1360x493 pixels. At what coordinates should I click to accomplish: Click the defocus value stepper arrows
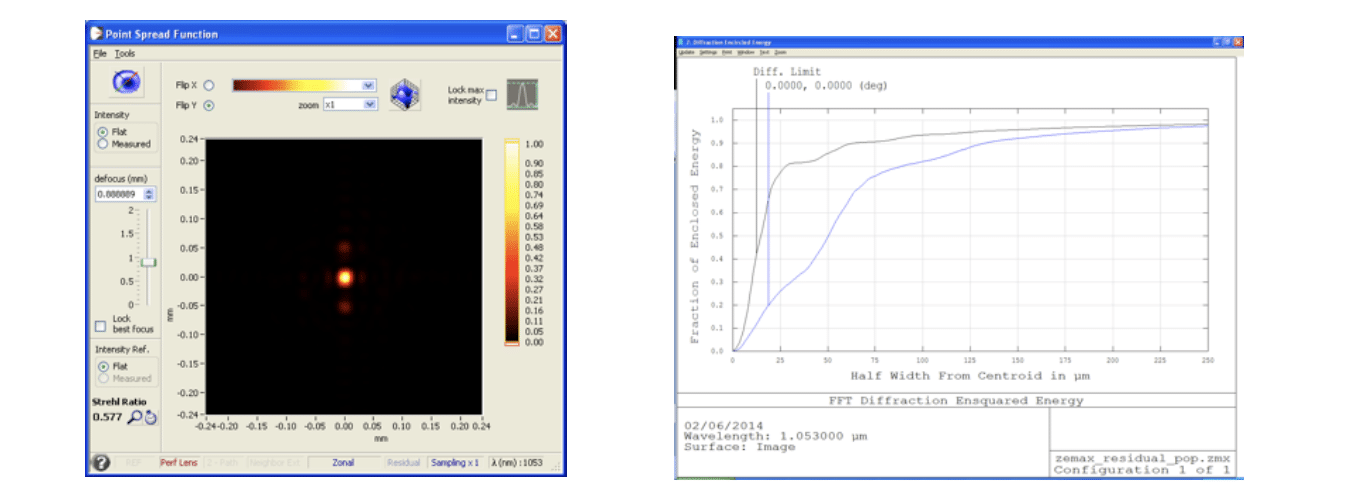click(x=150, y=194)
